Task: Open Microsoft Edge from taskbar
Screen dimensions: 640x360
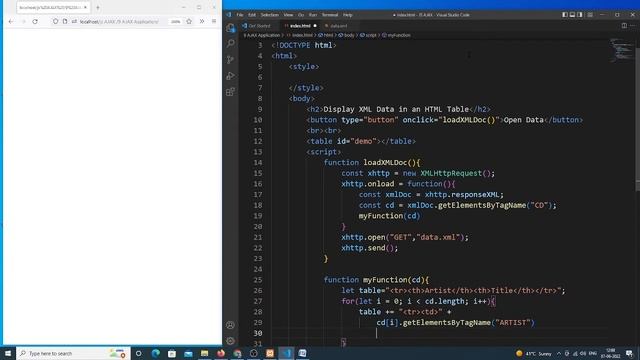Action: [156, 353]
